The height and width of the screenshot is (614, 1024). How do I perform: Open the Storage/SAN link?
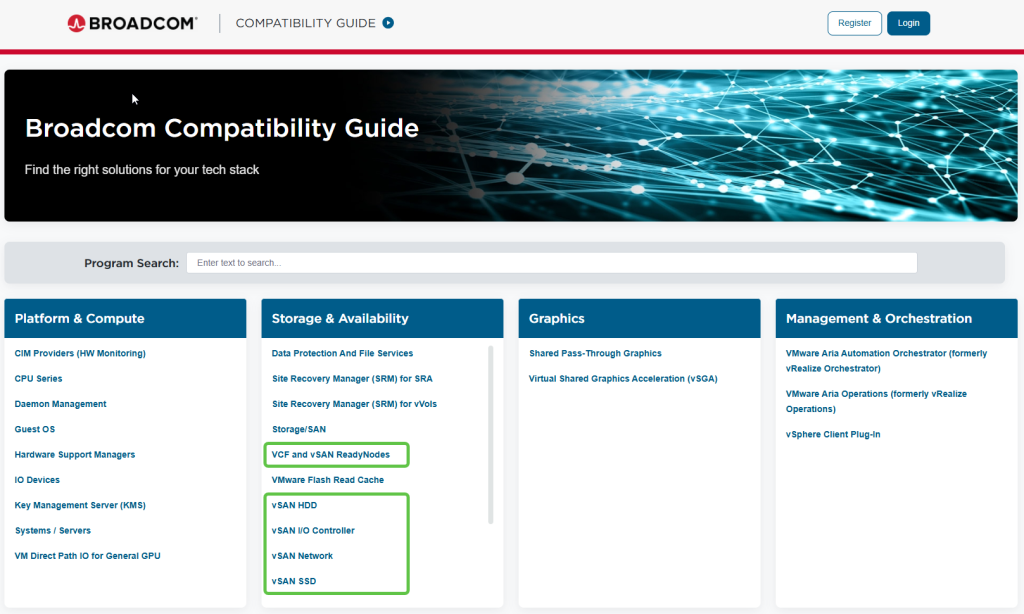pyautogui.click(x=298, y=429)
